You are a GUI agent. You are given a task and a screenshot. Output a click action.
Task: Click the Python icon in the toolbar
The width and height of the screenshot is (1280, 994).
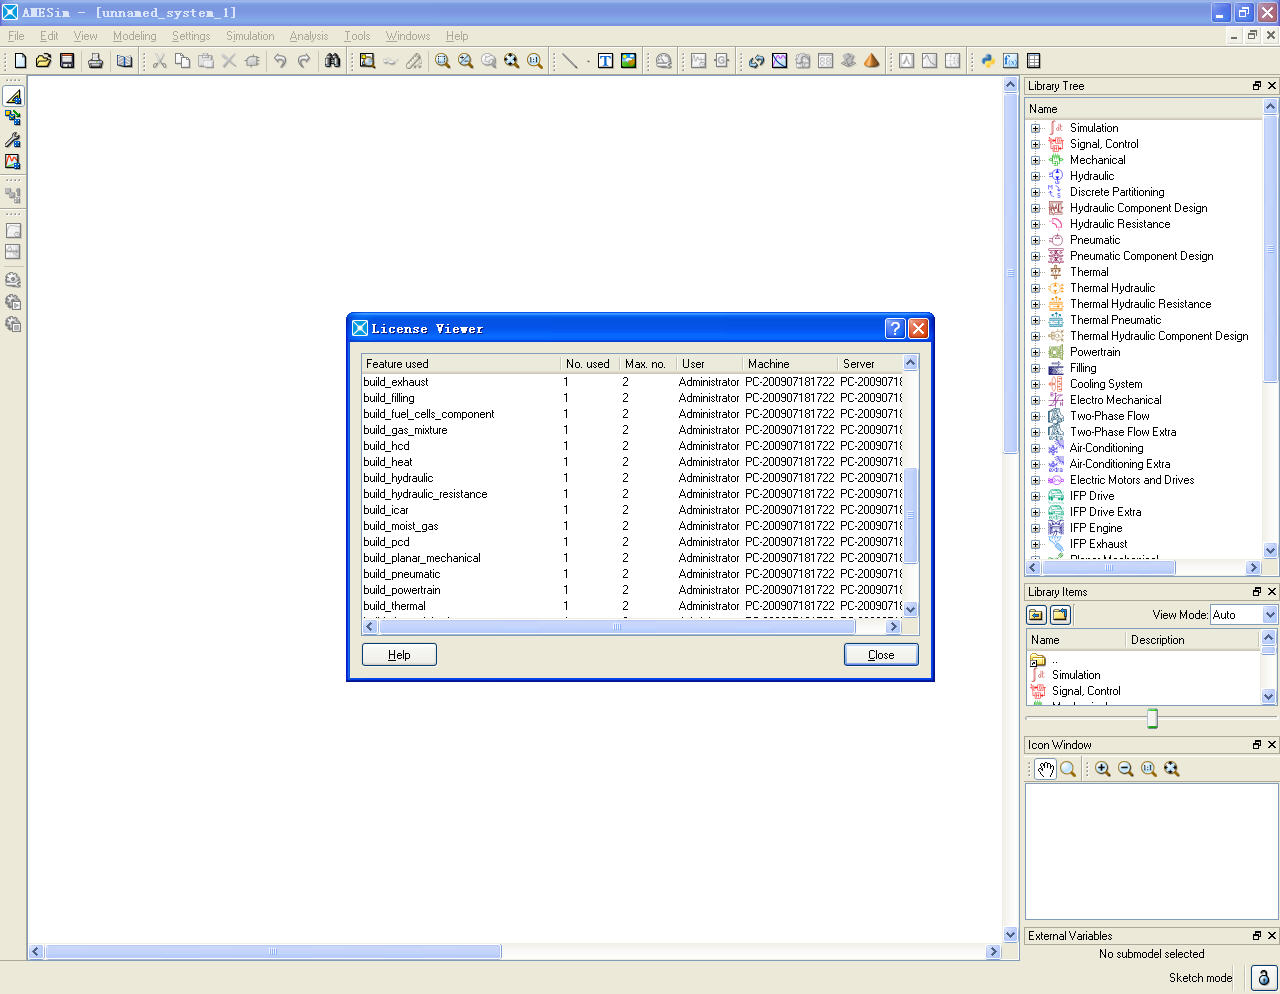point(987,61)
